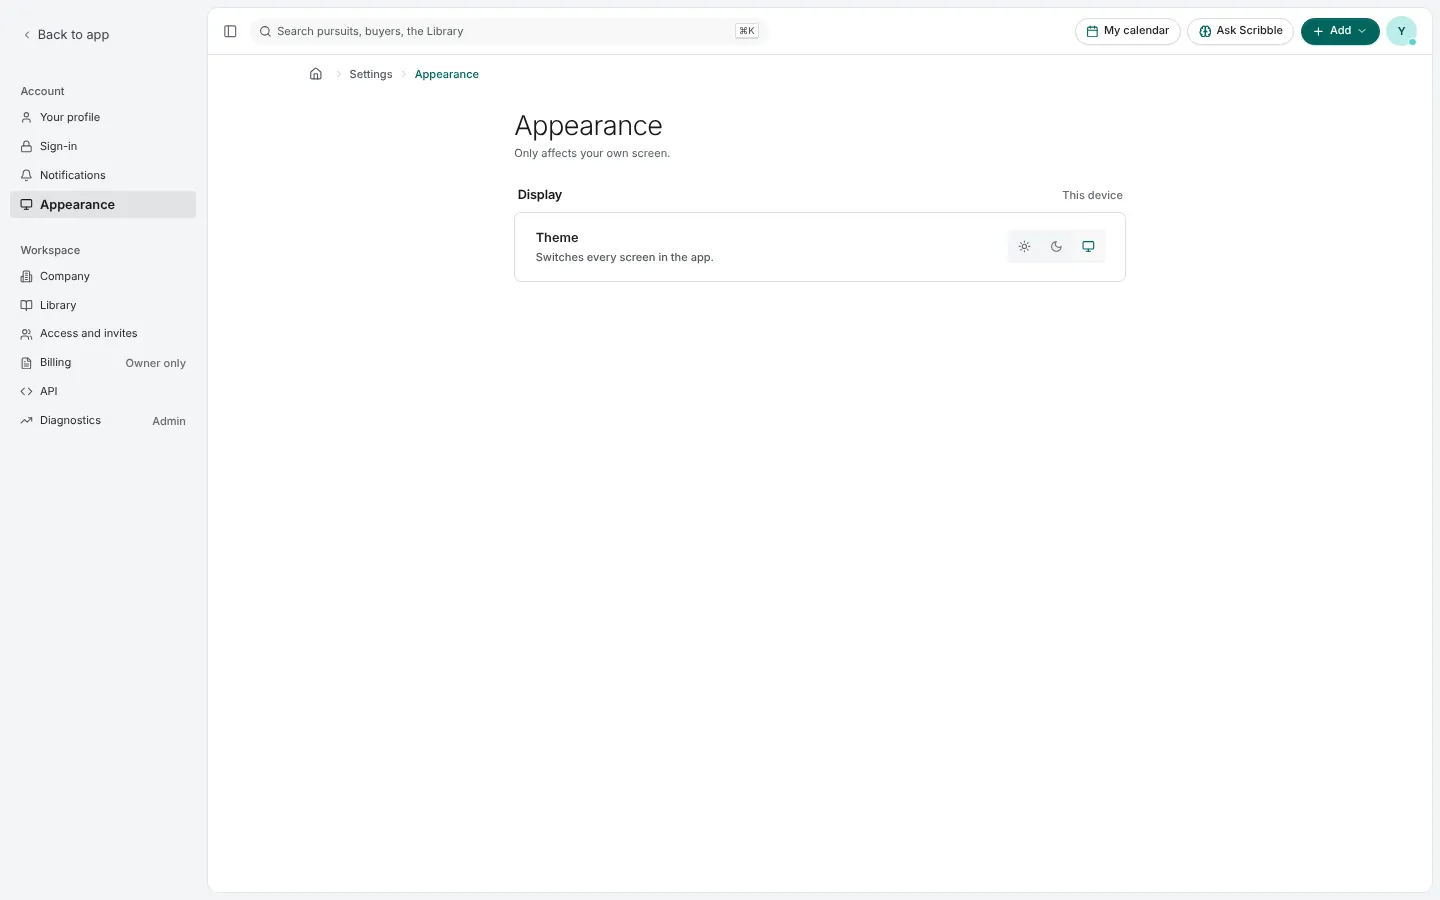This screenshot has height=900, width=1440.
Task: Click the 'Owner only' label
Action: [156, 363]
